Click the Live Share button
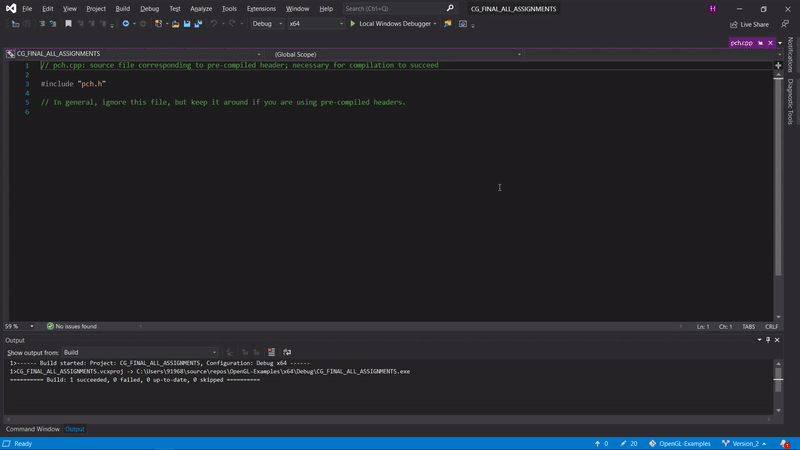This screenshot has width=800, height=450. [749, 24]
